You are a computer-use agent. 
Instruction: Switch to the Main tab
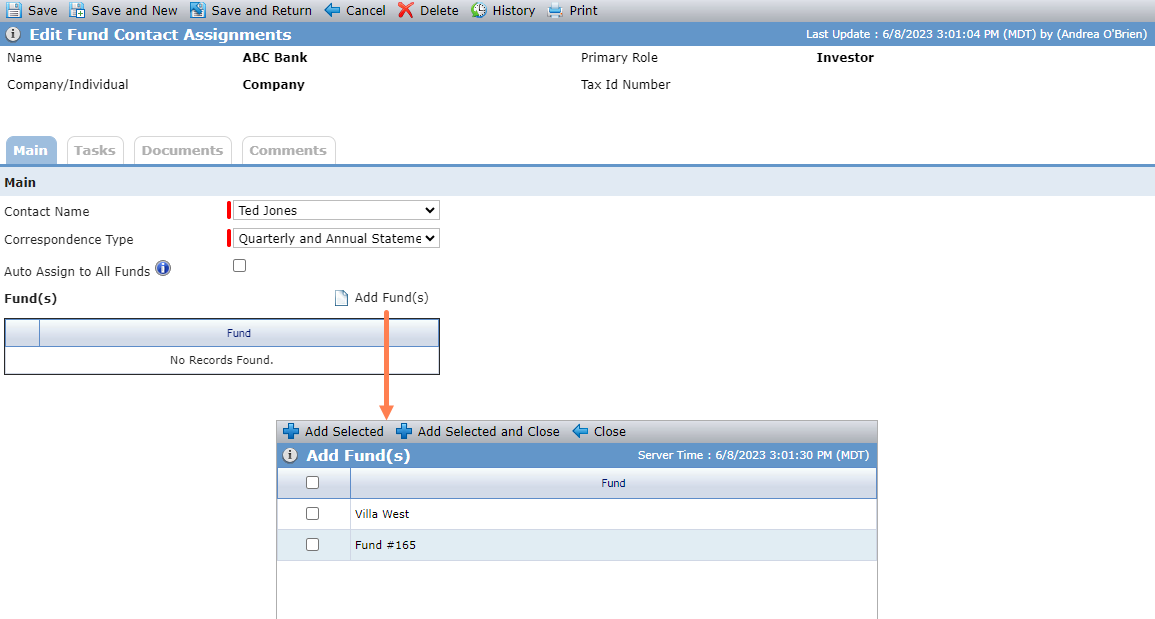[31, 150]
